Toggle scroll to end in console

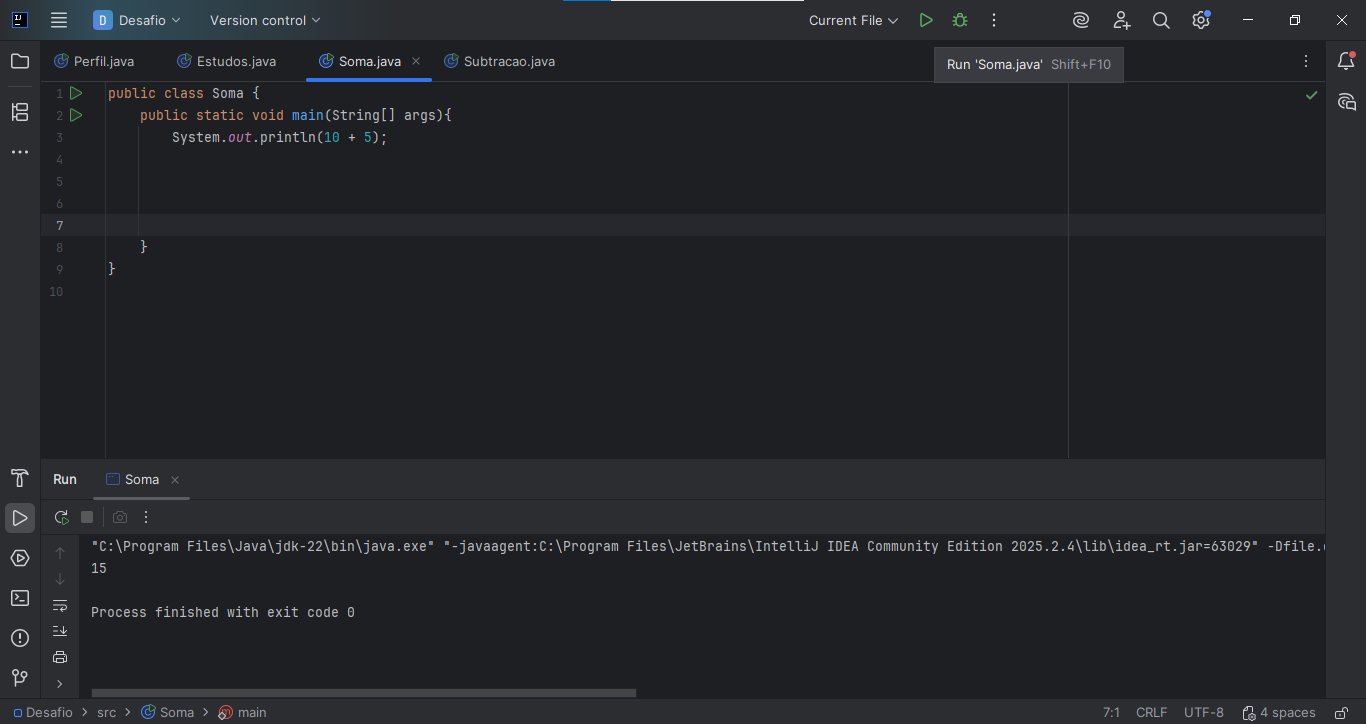click(60, 631)
